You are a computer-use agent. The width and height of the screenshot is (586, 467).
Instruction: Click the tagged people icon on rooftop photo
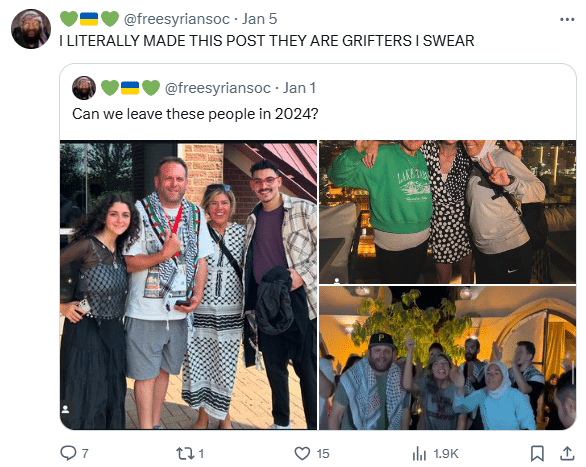tap(337, 280)
